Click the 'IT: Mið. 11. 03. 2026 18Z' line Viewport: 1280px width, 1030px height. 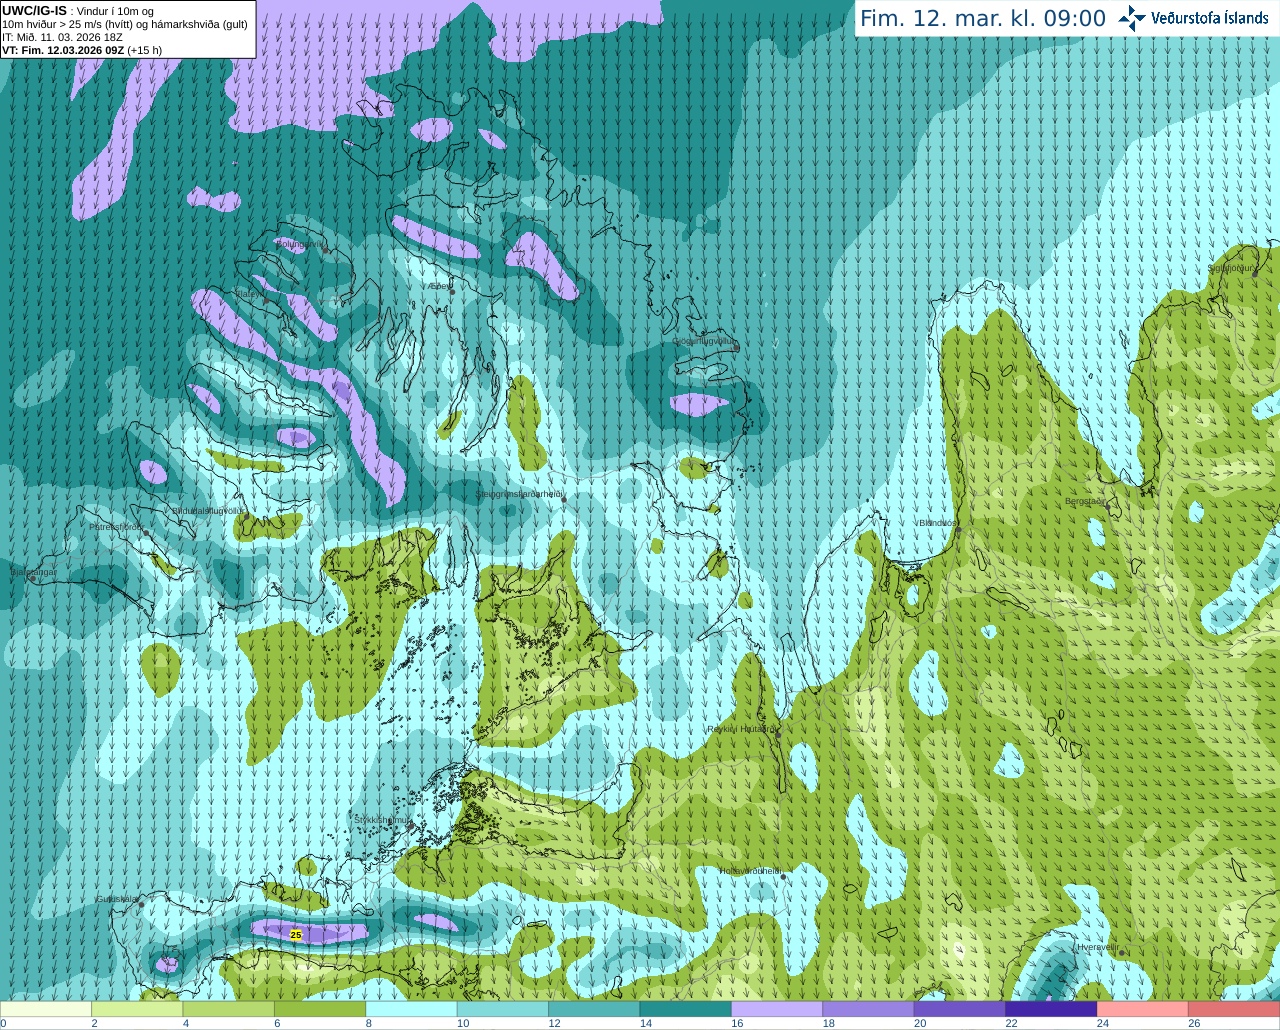pyautogui.click(x=62, y=37)
